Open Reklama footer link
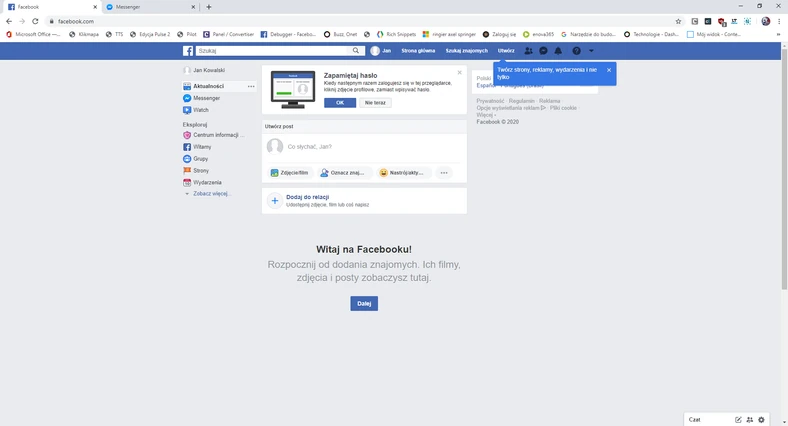The height and width of the screenshot is (426, 788). (549, 101)
